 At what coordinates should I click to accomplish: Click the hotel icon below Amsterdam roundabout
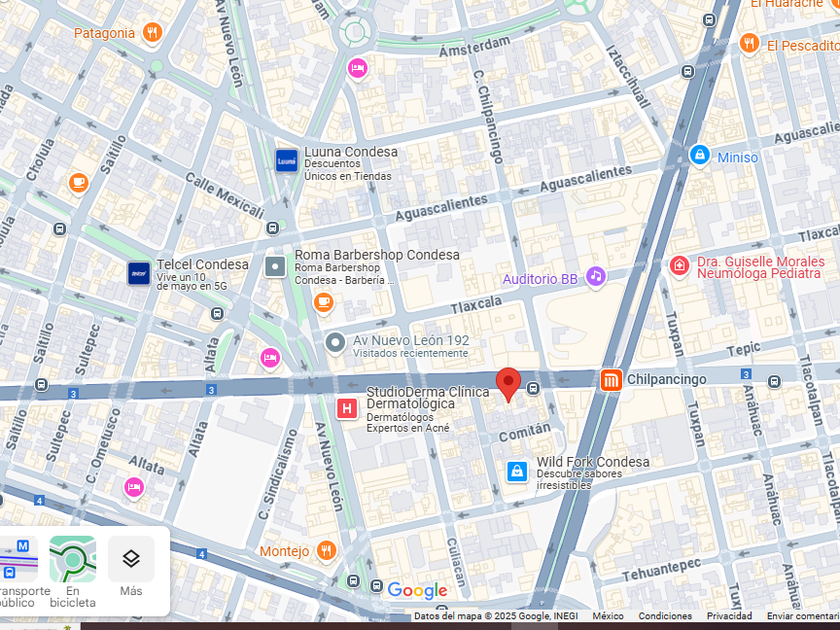point(357,69)
